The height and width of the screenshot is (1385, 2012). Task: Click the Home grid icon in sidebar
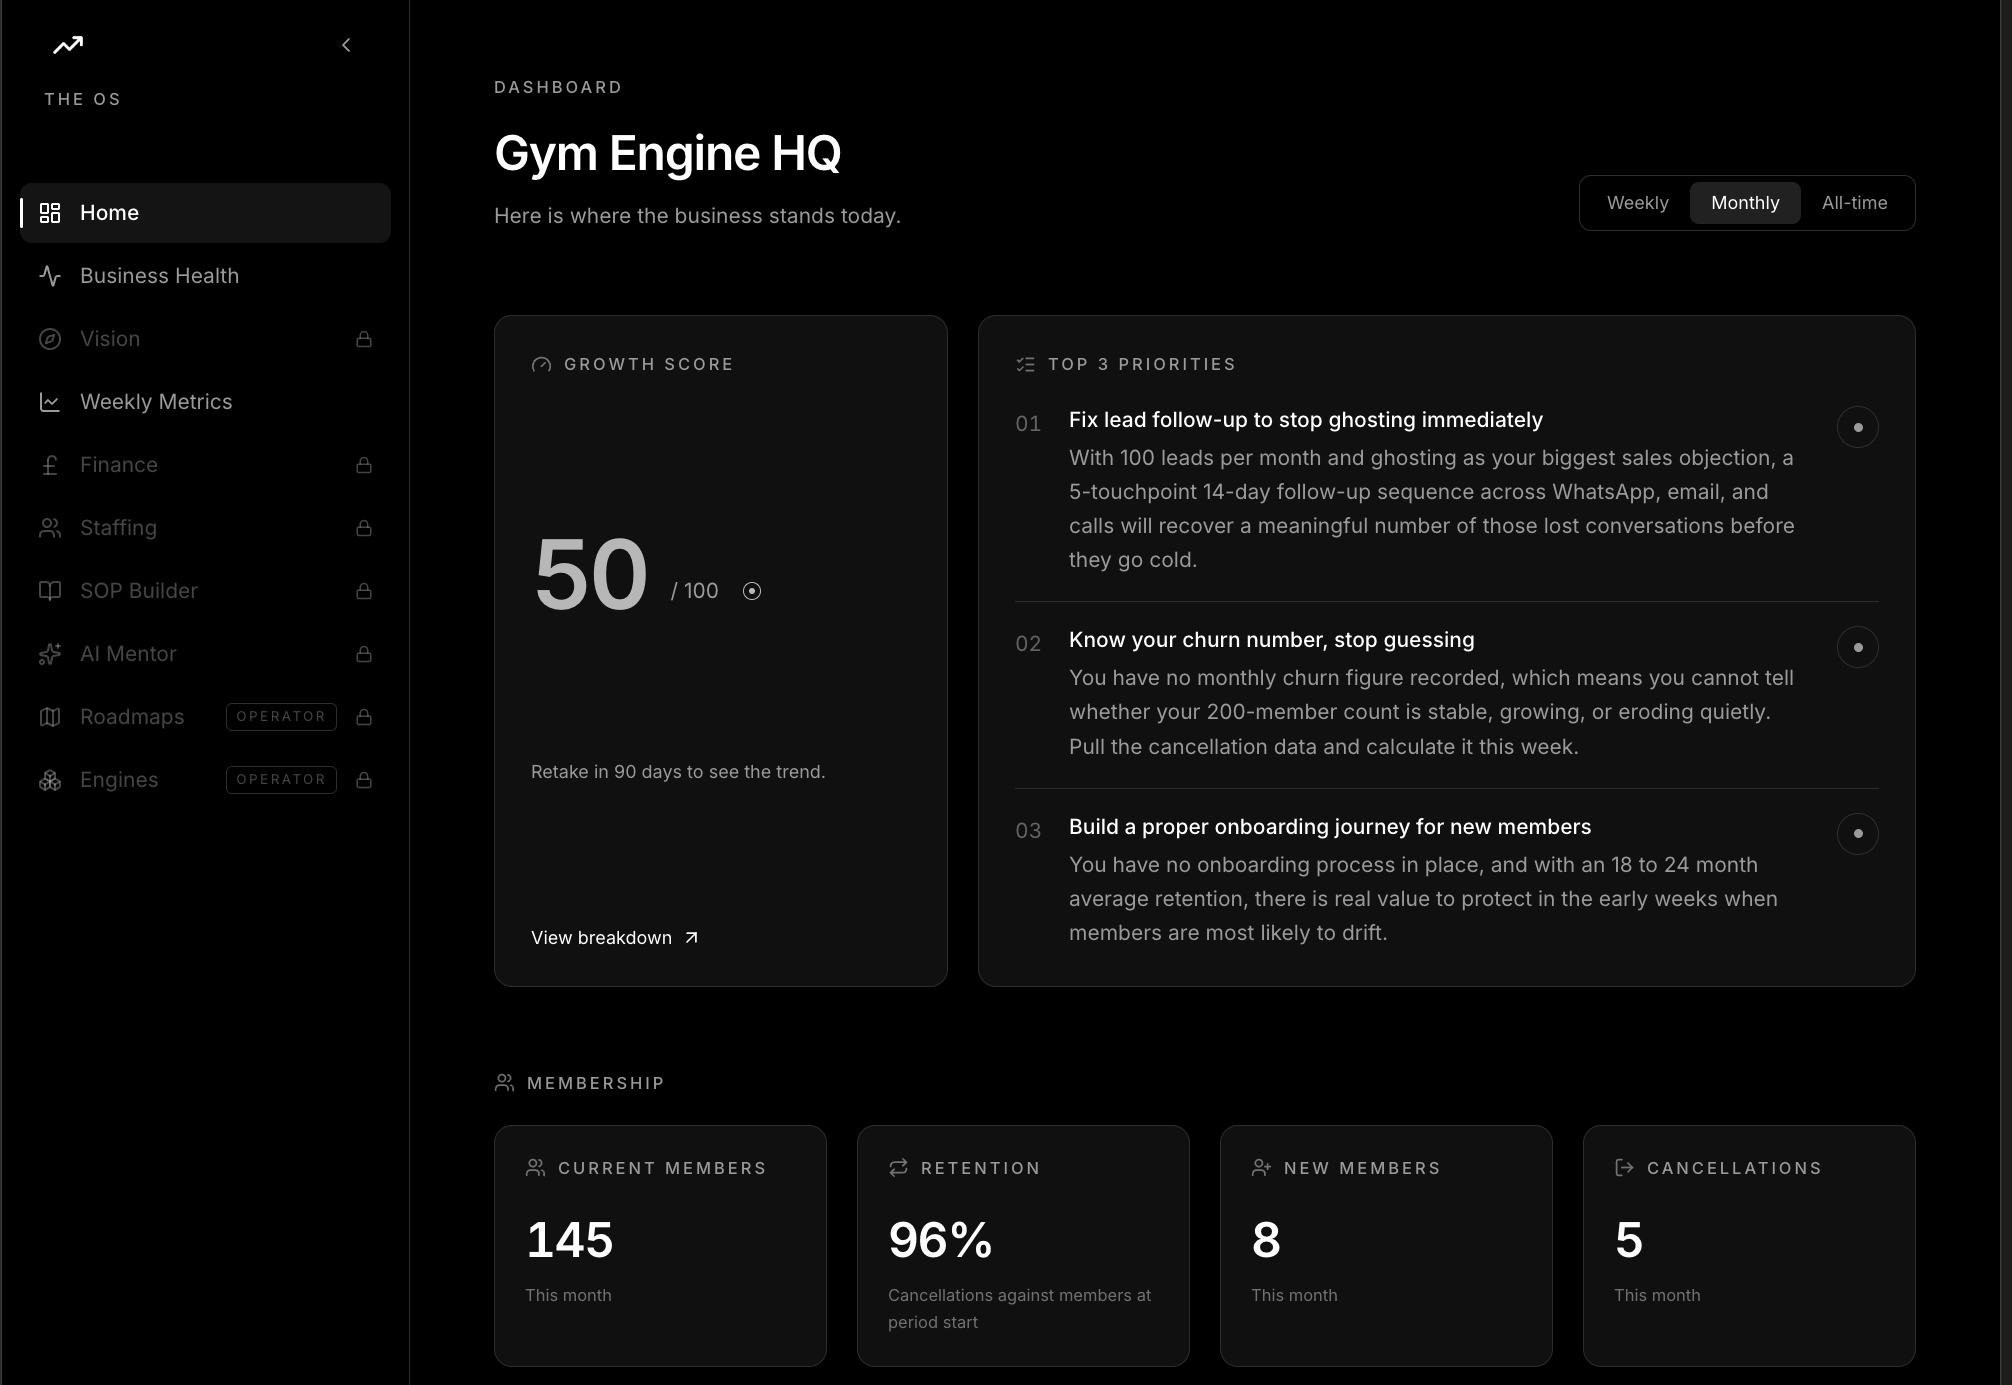click(x=50, y=213)
